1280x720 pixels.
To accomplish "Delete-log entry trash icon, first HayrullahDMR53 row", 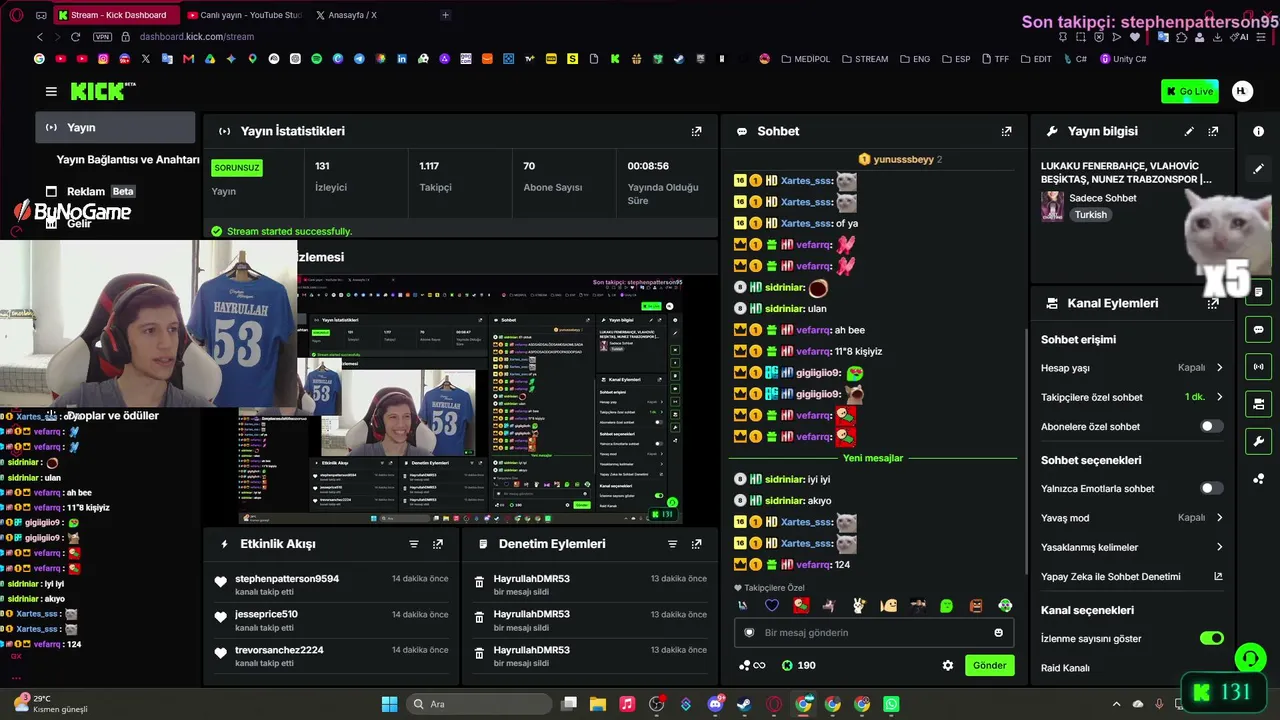I will click(x=479, y=582).
